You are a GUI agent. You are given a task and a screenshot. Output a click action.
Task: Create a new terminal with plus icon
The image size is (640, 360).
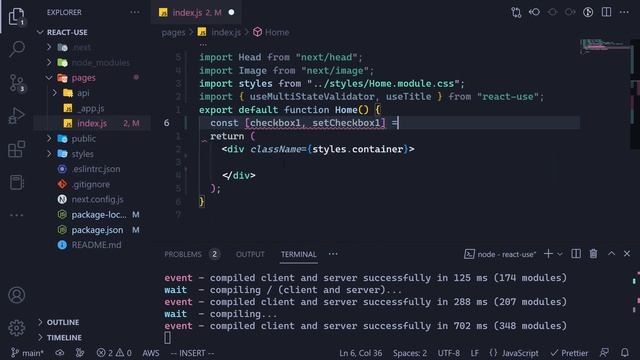548,254
